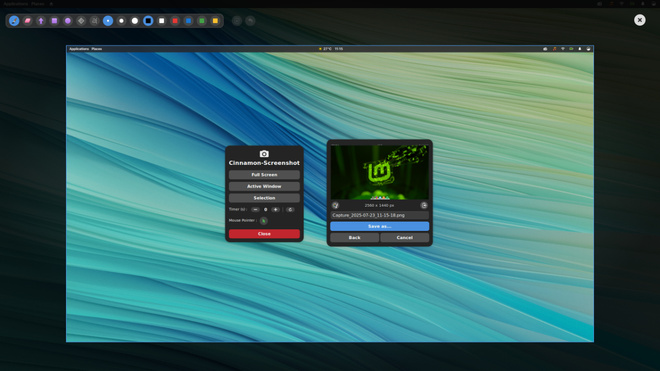The image size is (660, 371).
Task: Pick the purple circle shape tool
Action: (x=68, y=21)
